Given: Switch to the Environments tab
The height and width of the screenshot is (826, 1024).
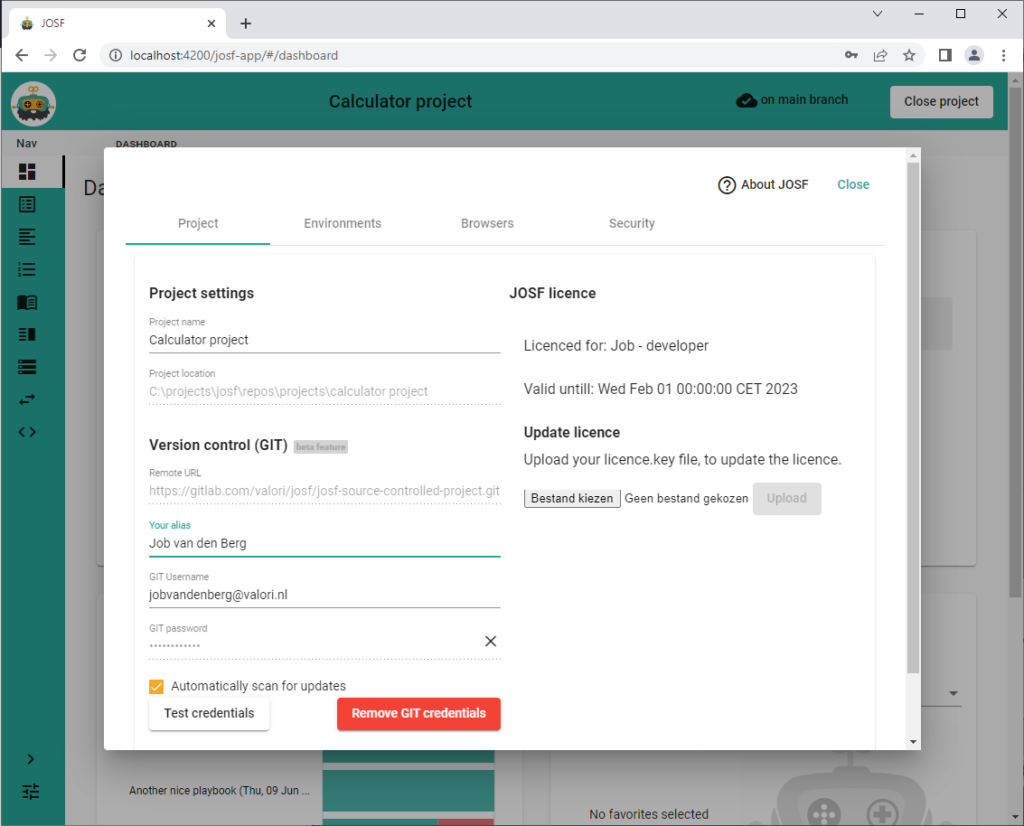Looking at the screenshot, I should [x=342, y=223].
